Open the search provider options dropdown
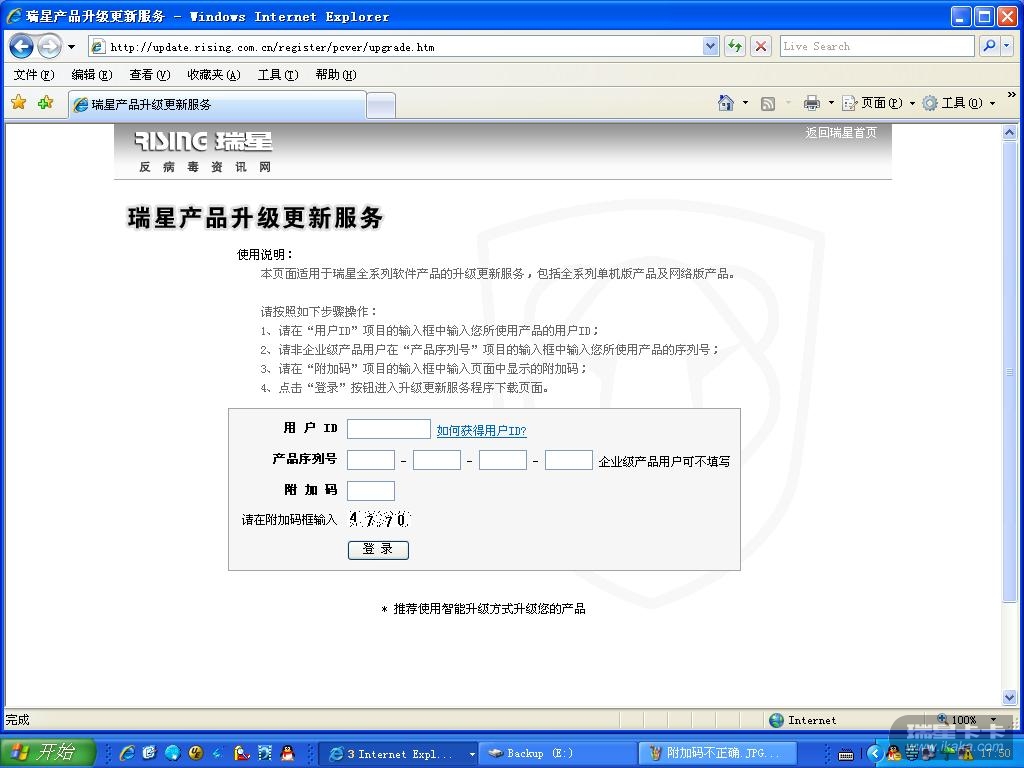This screenshot has height=768, width=1024. click(x=1006, y=46)
